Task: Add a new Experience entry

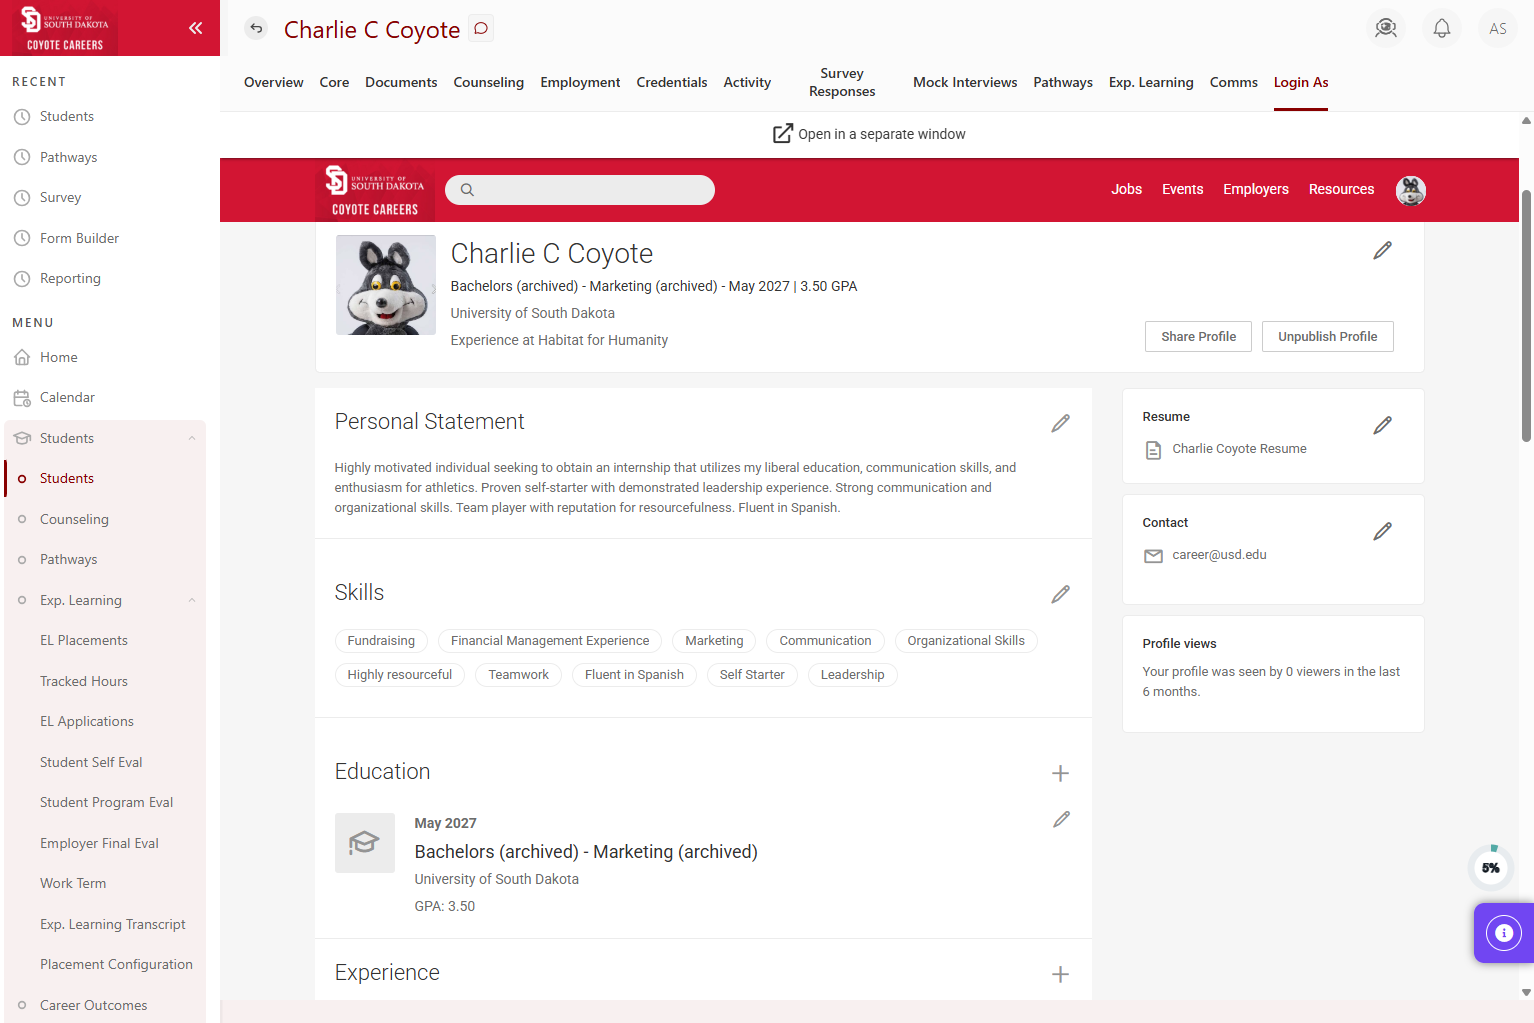Action: 1061,974
